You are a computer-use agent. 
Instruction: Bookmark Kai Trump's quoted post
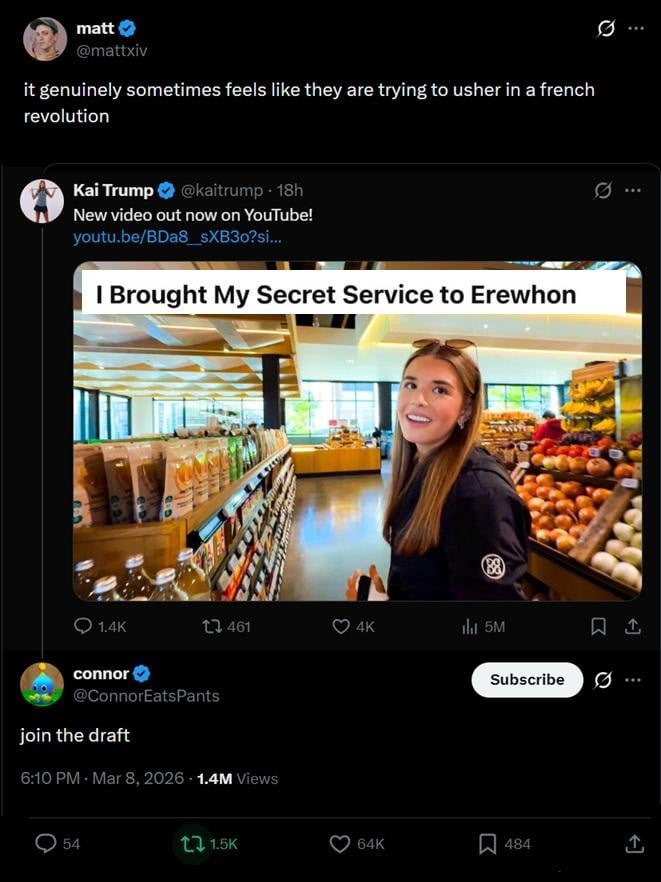click(x=598, y=626)
